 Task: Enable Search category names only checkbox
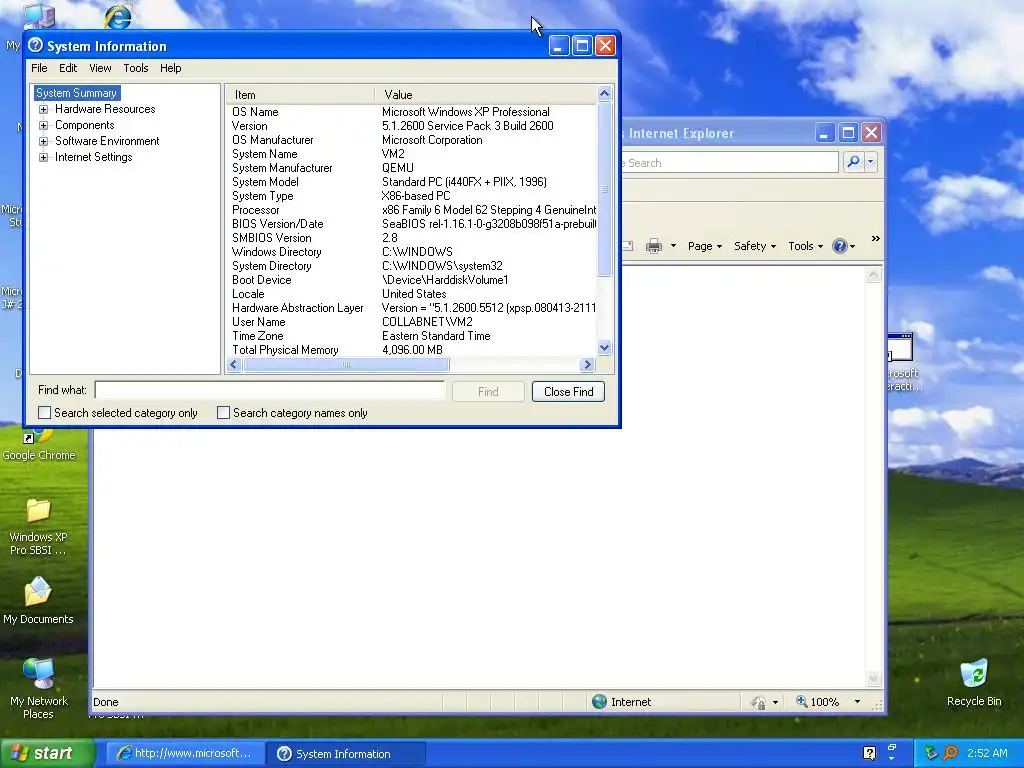(223, 413)
